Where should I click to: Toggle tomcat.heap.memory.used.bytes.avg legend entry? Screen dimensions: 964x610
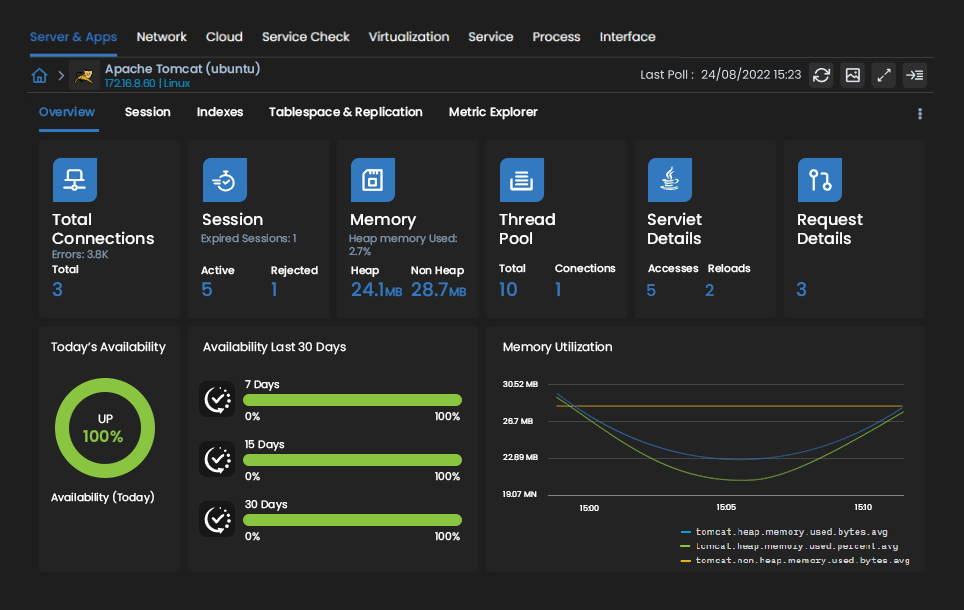click(x=784, y=532)
